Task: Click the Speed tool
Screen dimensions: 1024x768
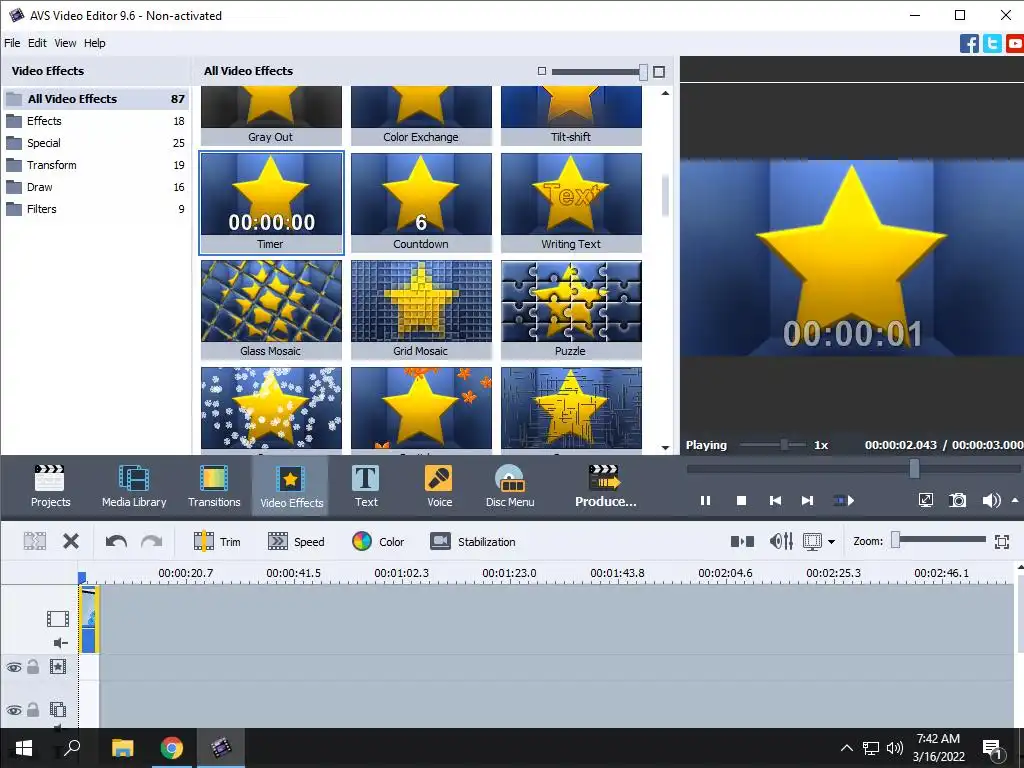Action: (x=296, y=541)
